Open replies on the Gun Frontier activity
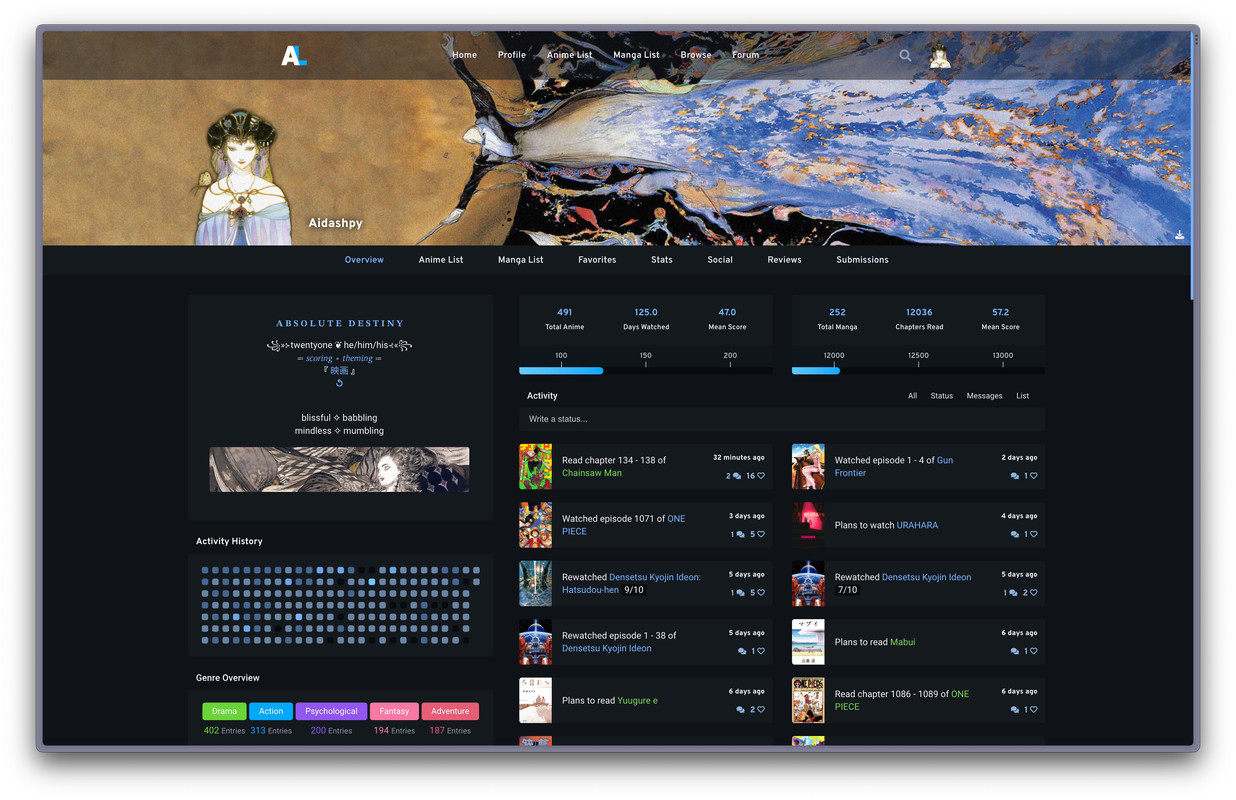The width and height of the screenshot is (1236, 800). 1015,476
